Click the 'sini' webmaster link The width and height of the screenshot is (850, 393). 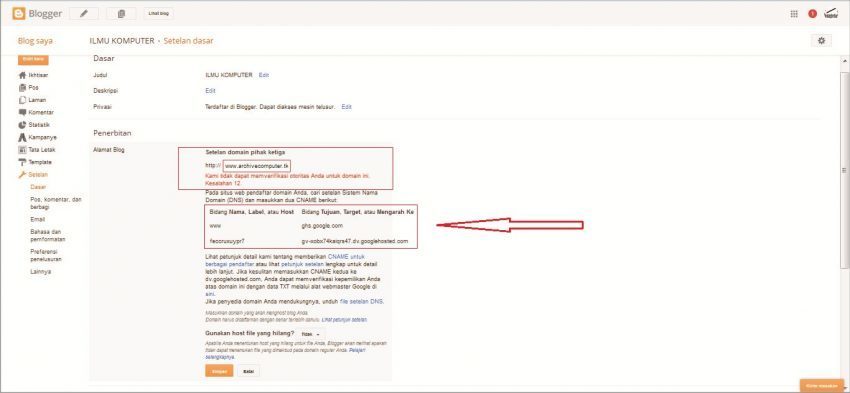tap(210, 293)
